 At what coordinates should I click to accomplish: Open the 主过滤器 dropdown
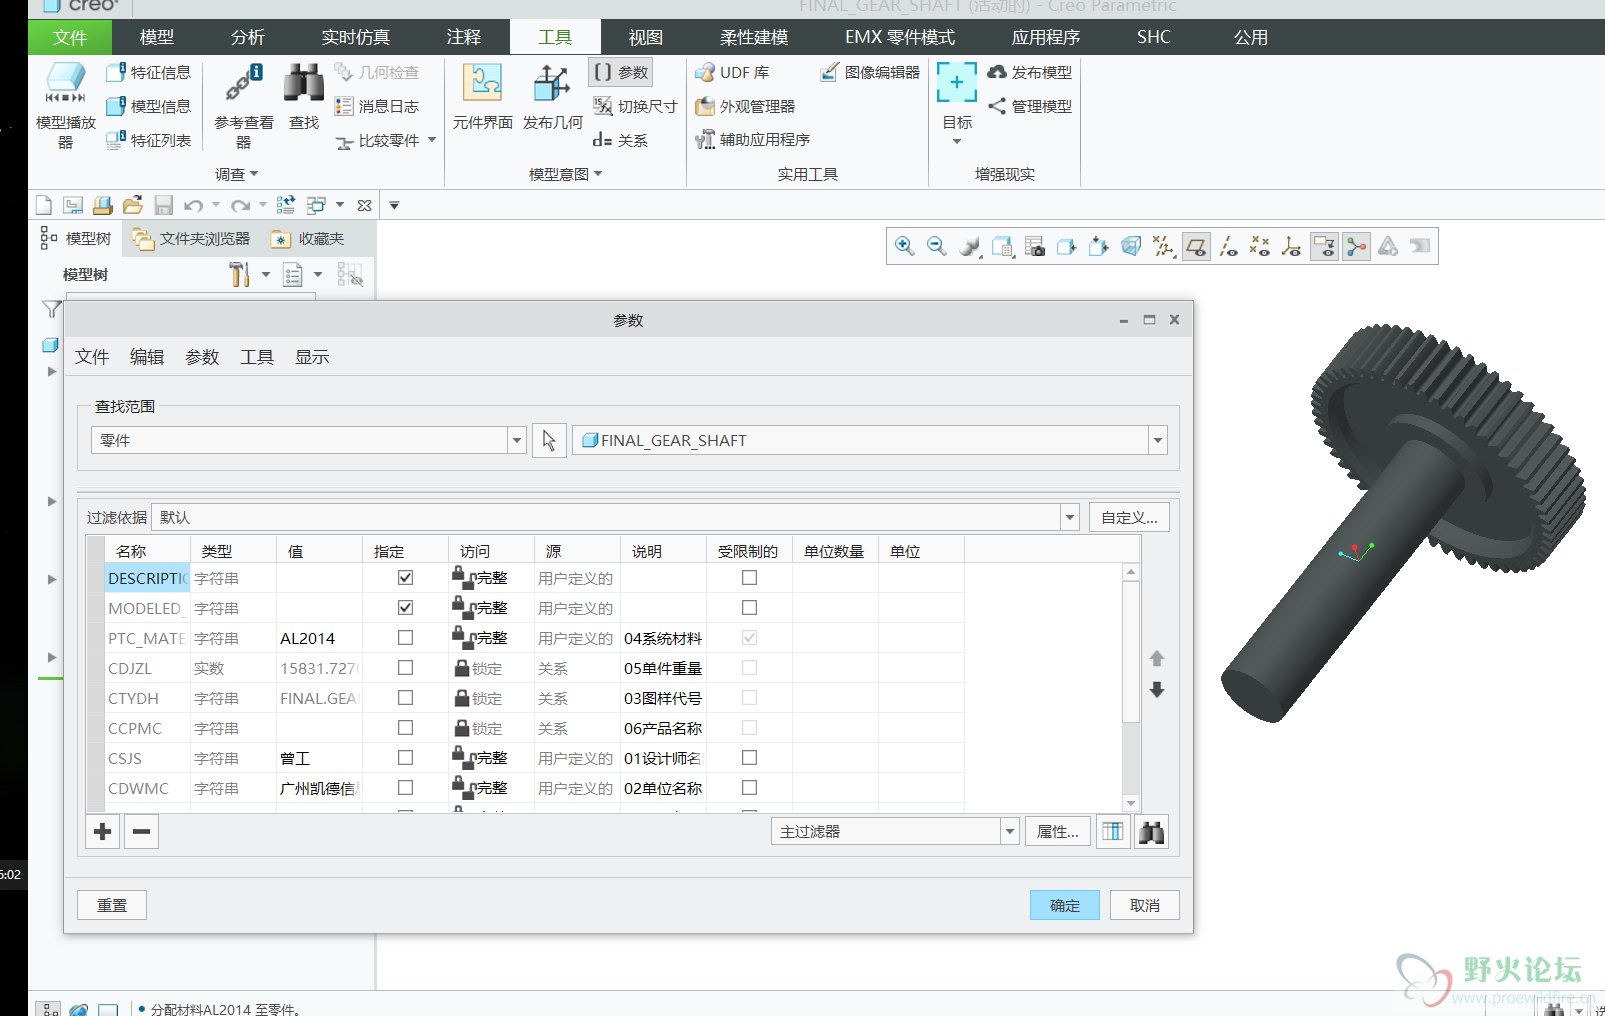1009,832
